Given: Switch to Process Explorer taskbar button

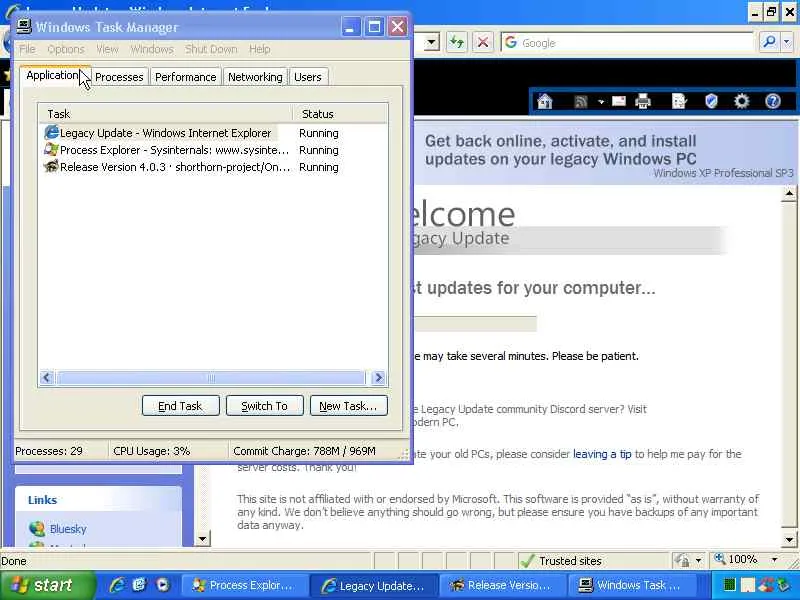Looking at the screenshot, I should [x=244, y=586].
